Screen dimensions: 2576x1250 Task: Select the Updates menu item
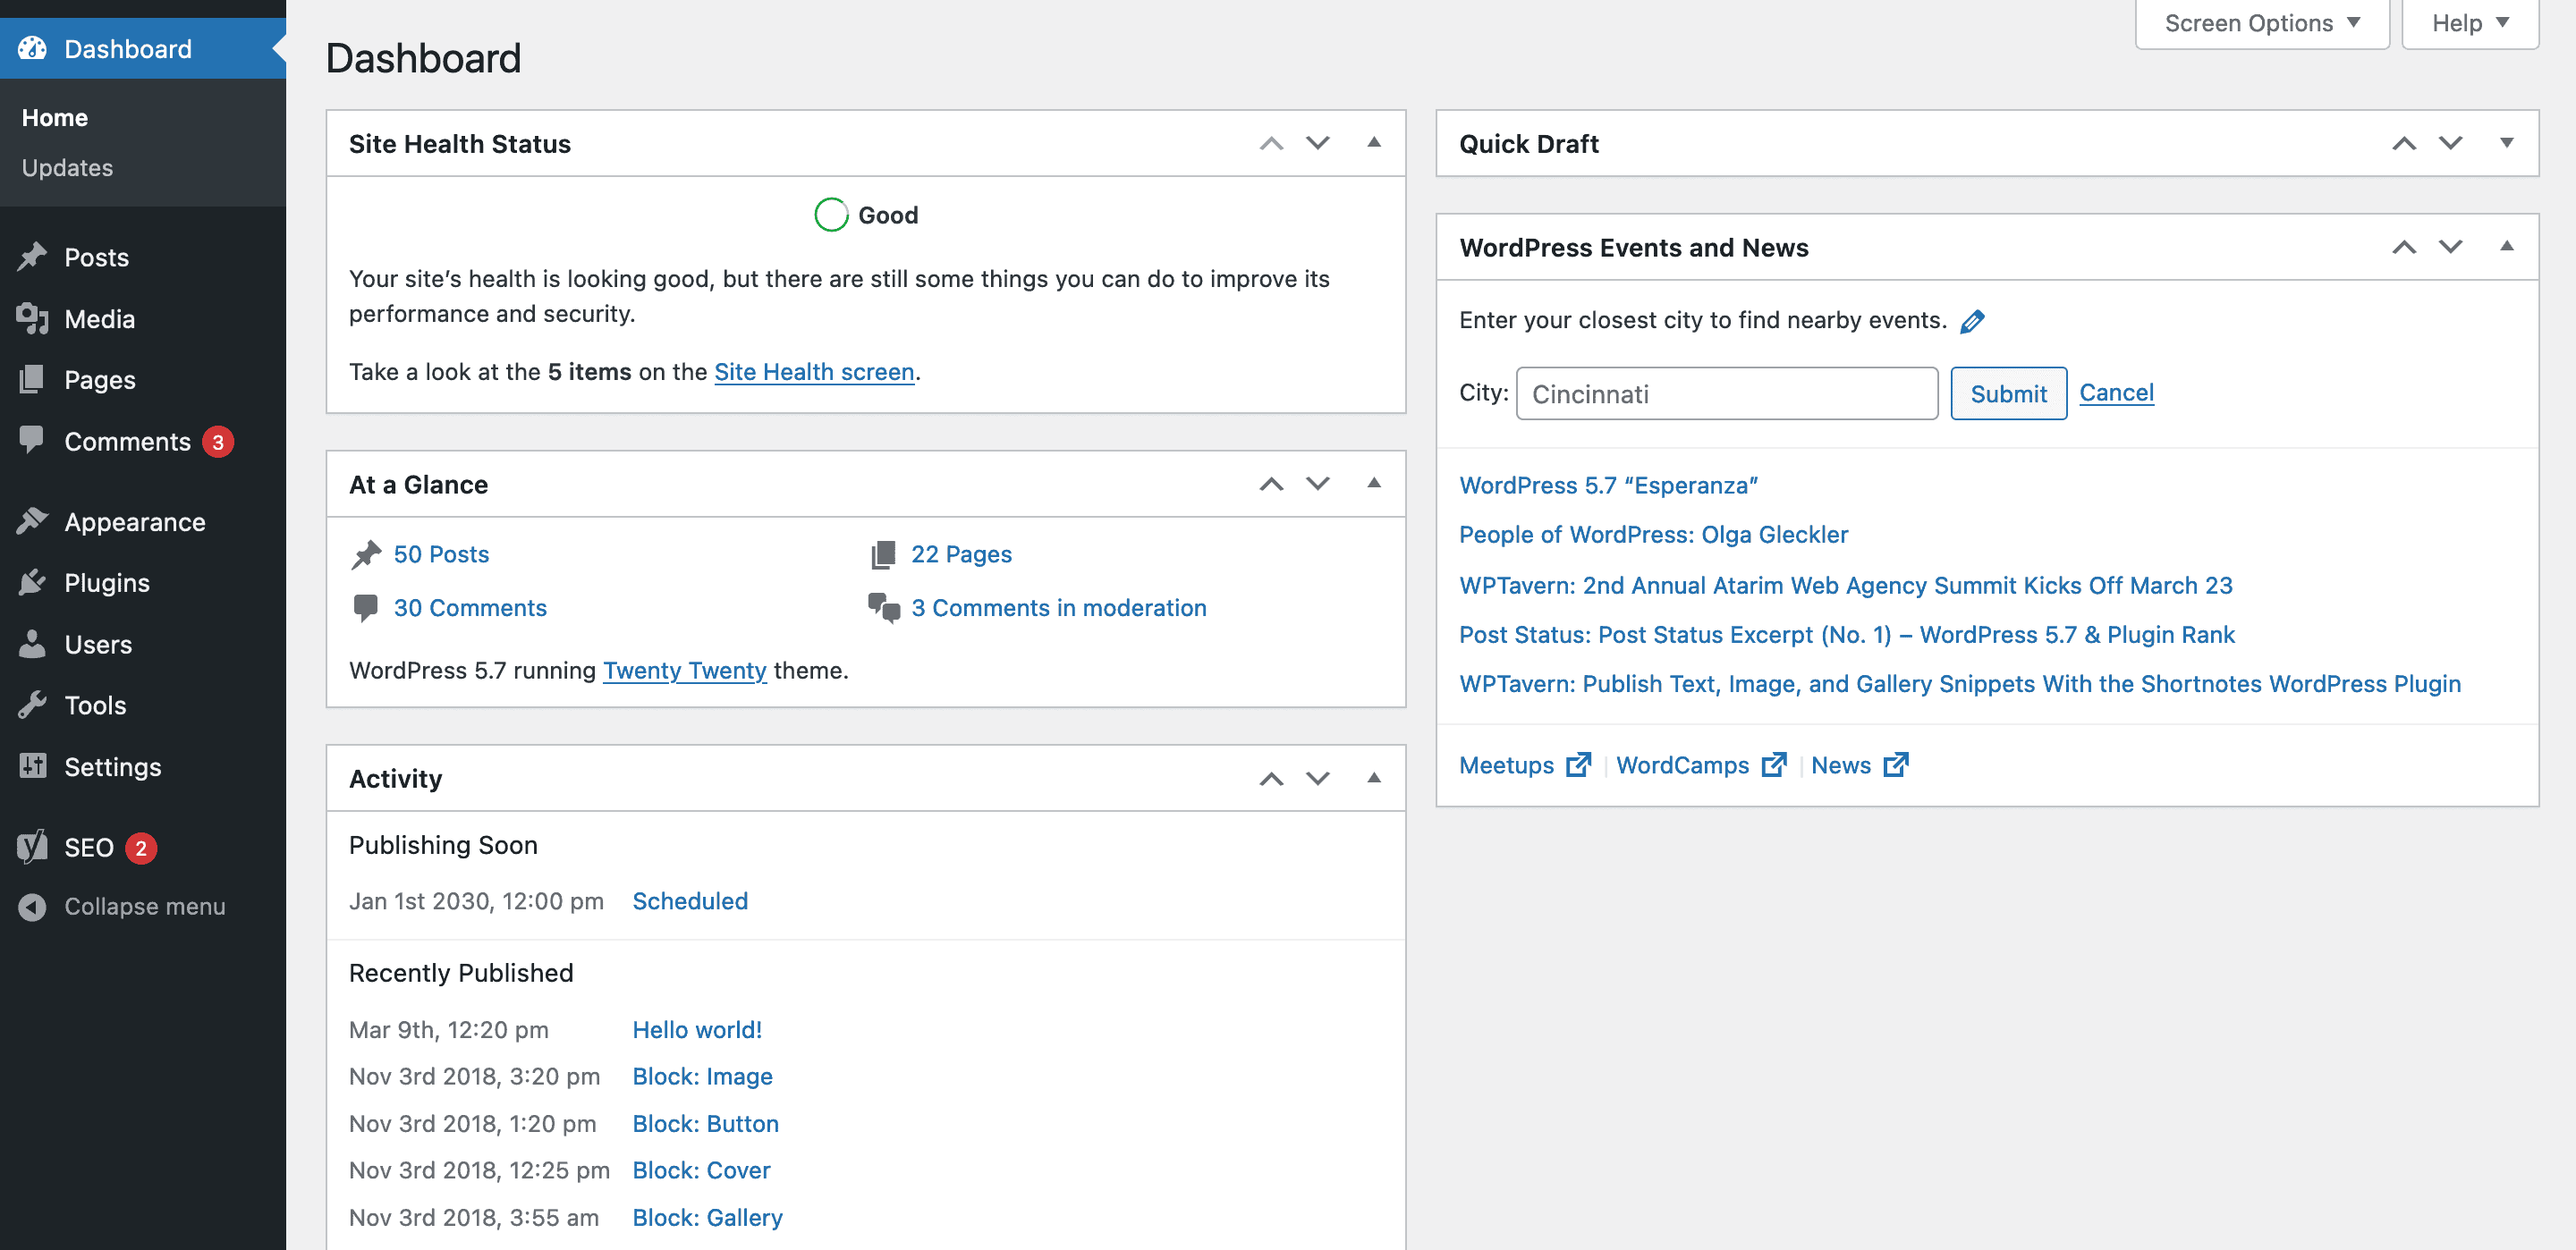(x=67, y=166)
